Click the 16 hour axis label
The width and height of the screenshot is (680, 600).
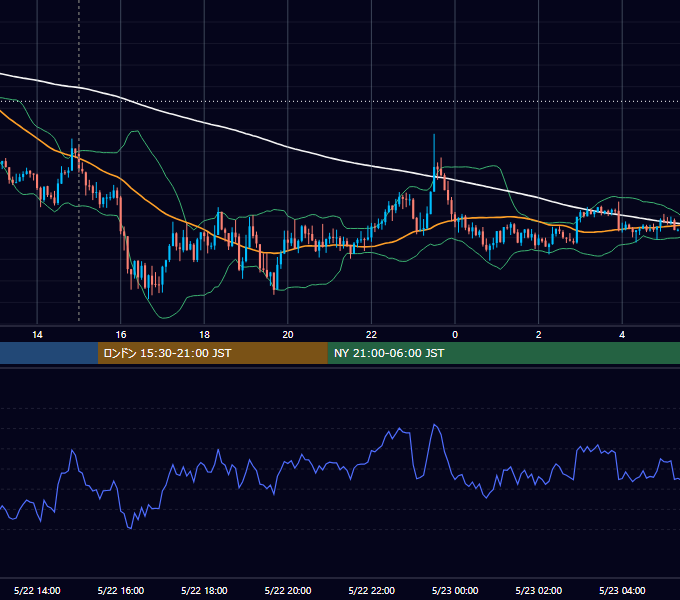(x=121, y=335)
